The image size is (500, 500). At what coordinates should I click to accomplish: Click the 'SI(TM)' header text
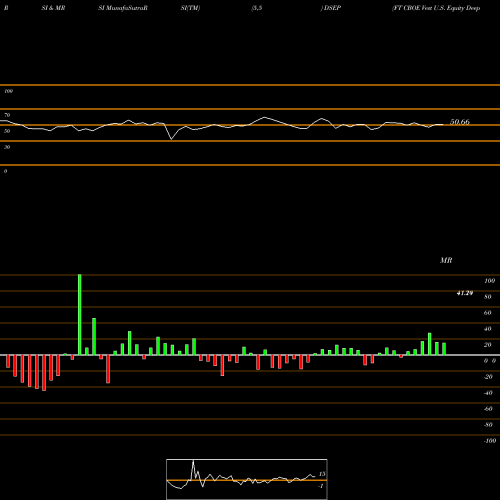190,8
